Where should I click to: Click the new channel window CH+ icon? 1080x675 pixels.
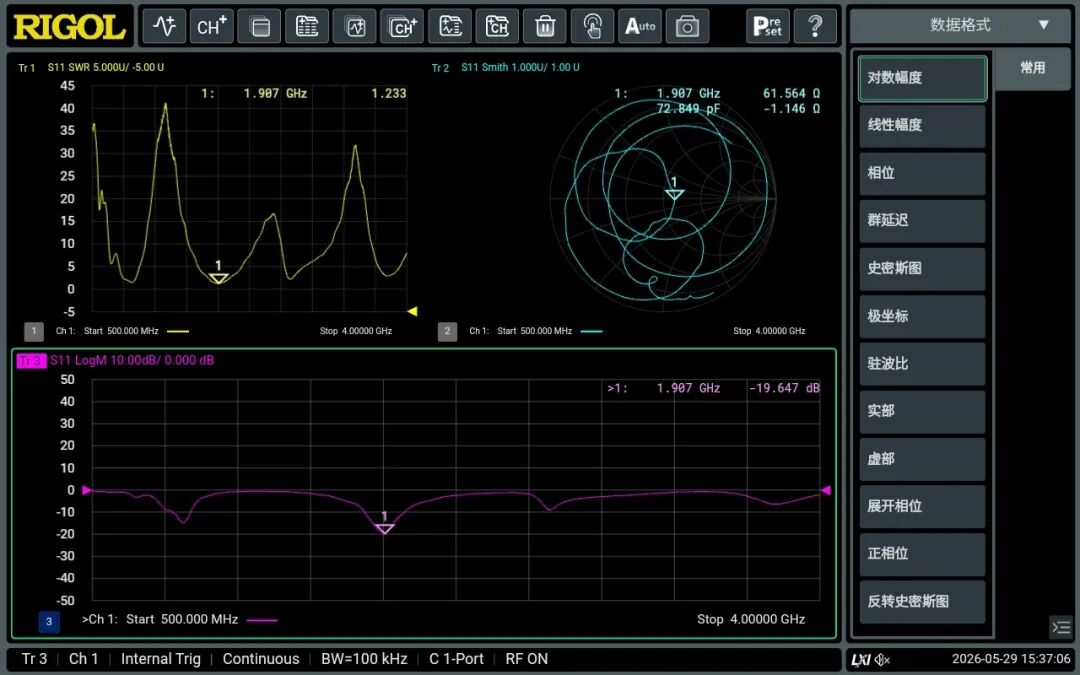pos(402,26)
